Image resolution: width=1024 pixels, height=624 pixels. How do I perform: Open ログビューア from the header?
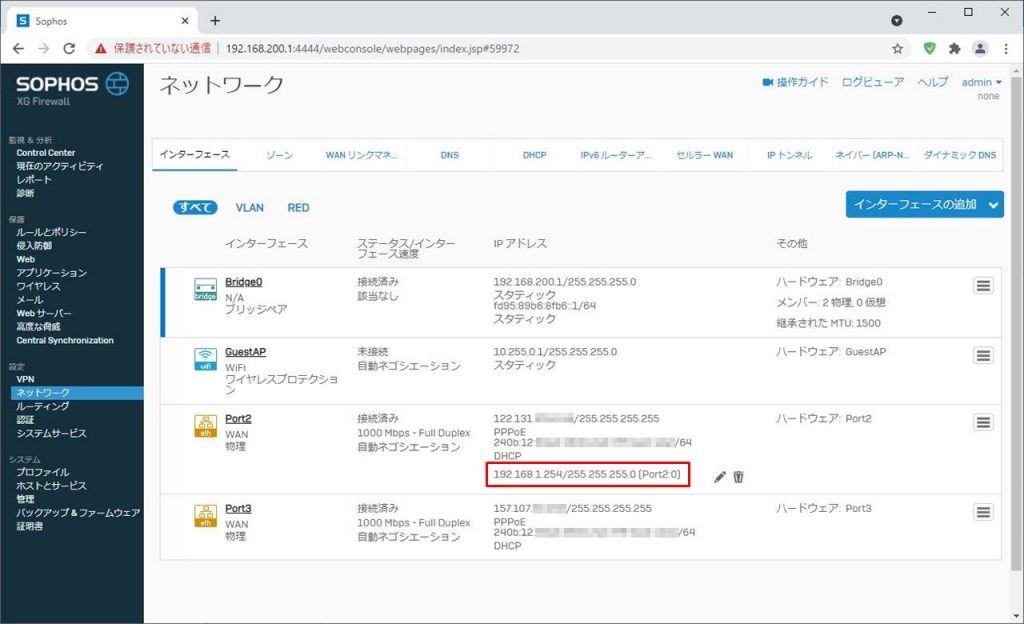pyautogui.click(x=873, y=82)
